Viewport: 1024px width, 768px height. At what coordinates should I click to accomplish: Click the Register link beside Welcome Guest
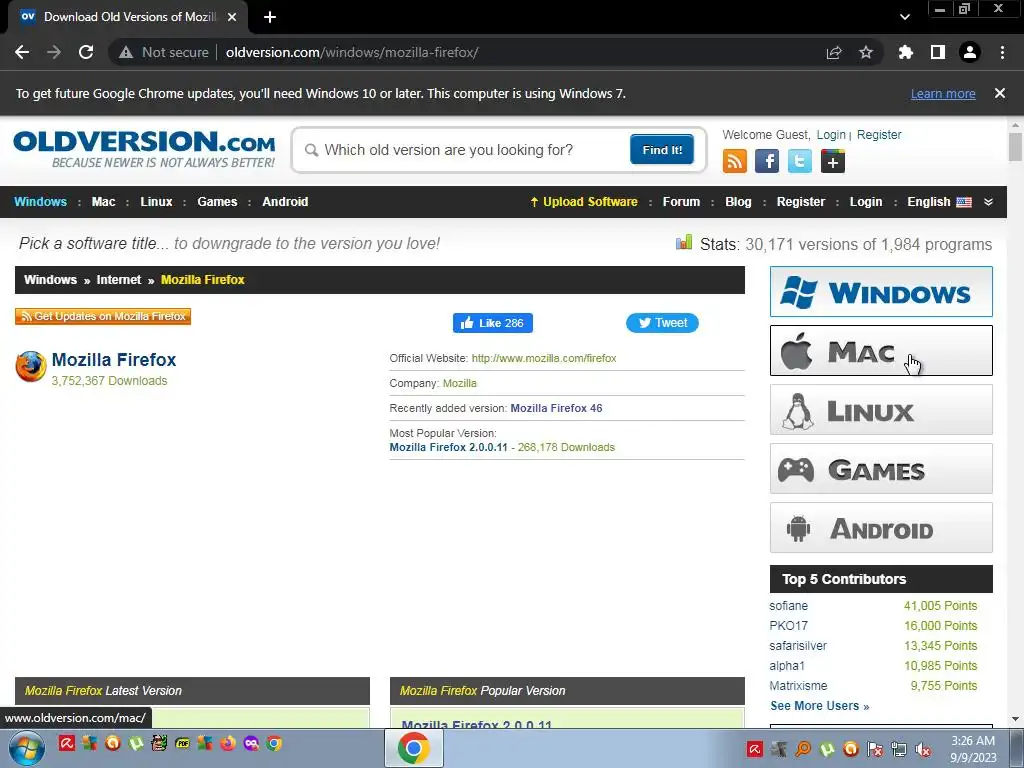[879, 135]
